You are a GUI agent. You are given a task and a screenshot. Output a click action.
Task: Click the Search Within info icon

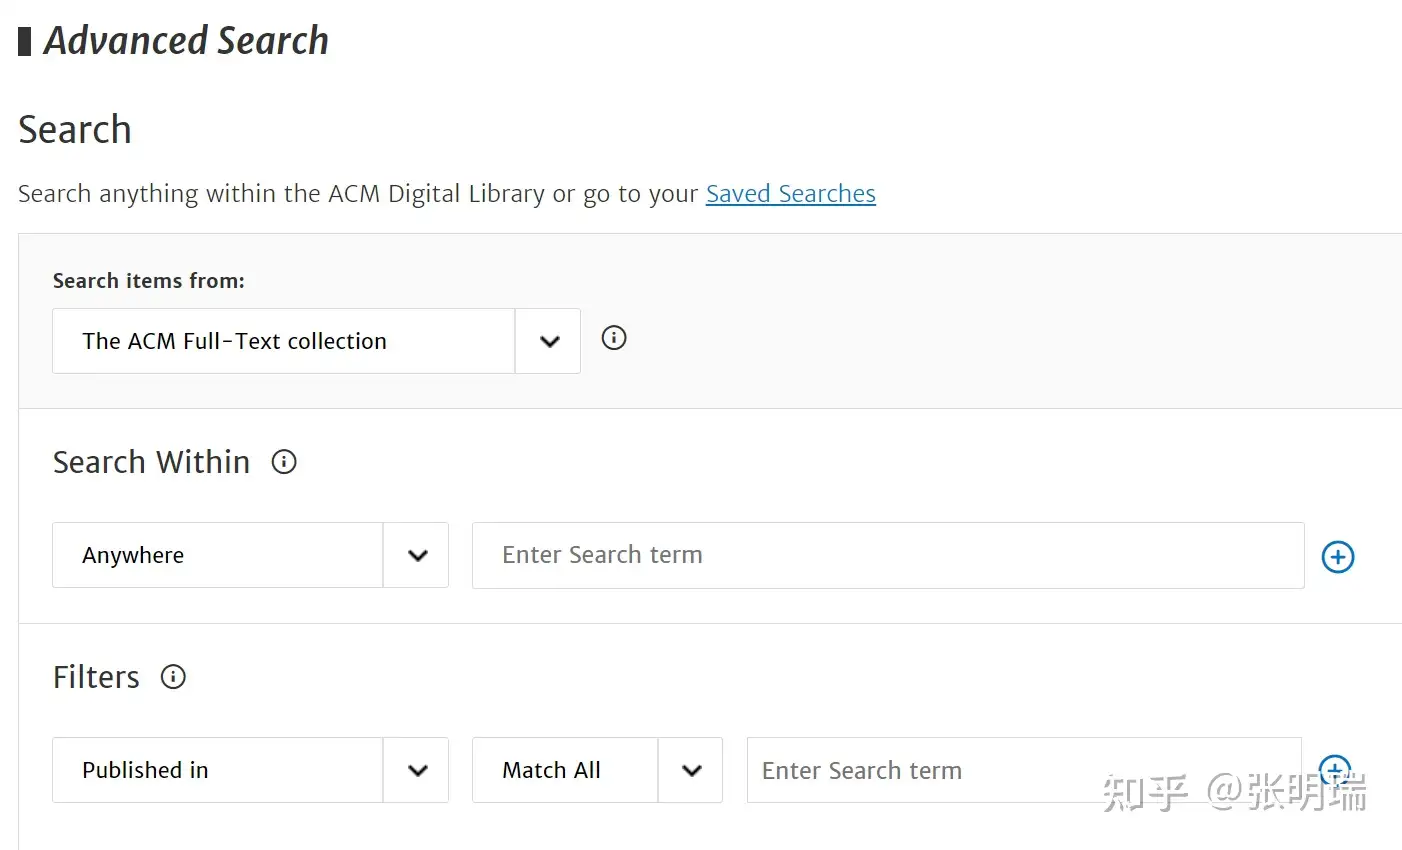(x=284, y=462)
